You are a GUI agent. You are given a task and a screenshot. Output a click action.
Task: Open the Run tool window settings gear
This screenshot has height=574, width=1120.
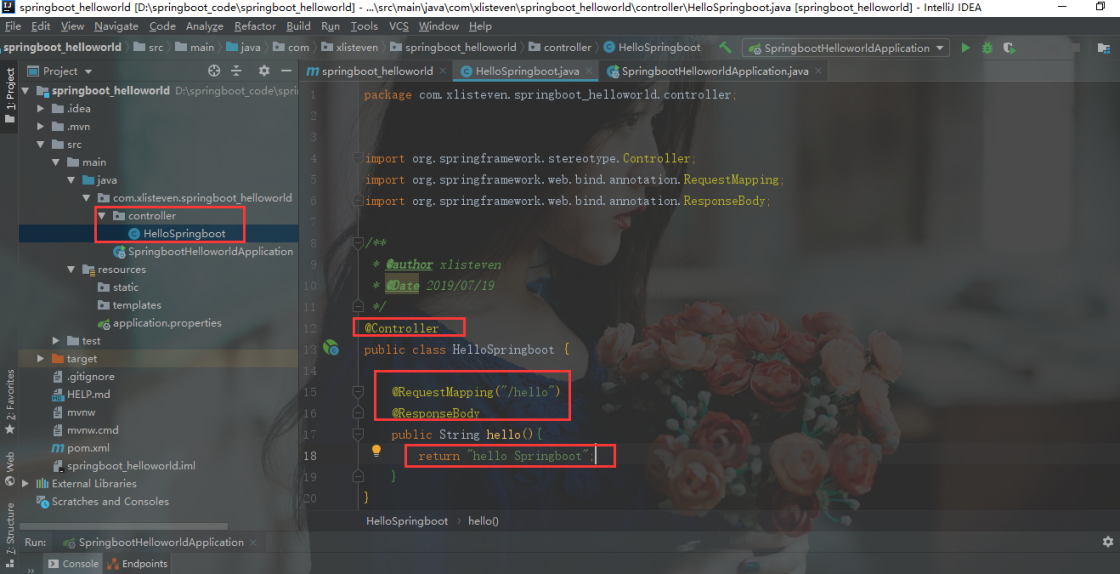coord(1107,542)
